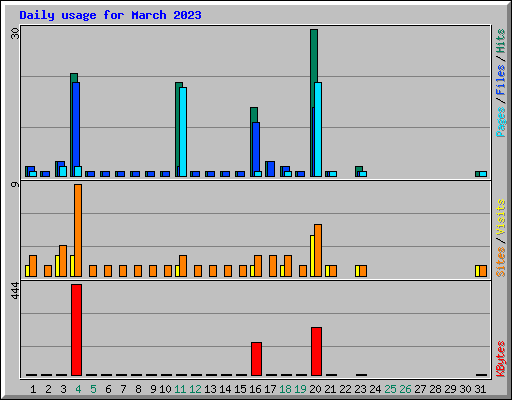Click the orange Sites bar for day 31
Viewport: 512px width, 400px height.
(x=483, y=271)
